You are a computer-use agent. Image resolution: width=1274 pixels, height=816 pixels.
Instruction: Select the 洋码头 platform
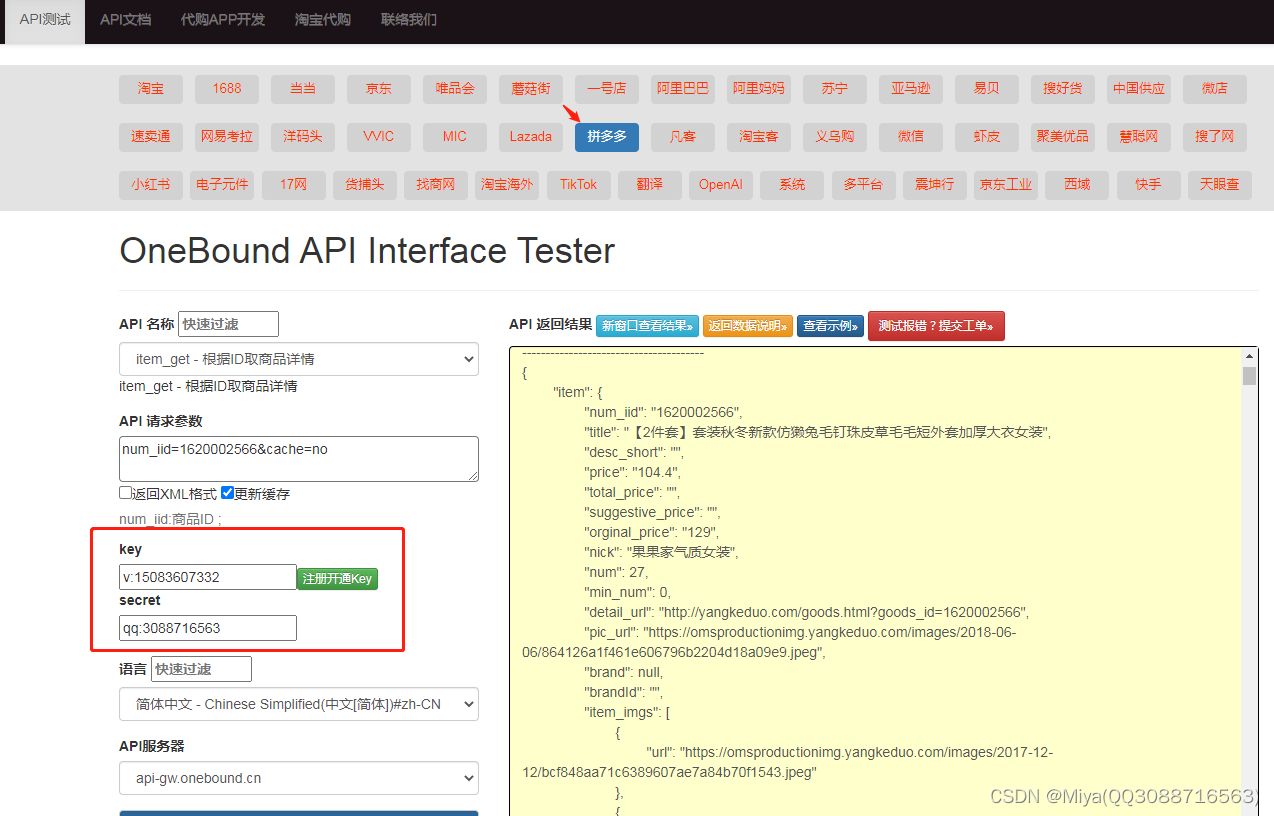pyautogui.click(x=303, y=136)
